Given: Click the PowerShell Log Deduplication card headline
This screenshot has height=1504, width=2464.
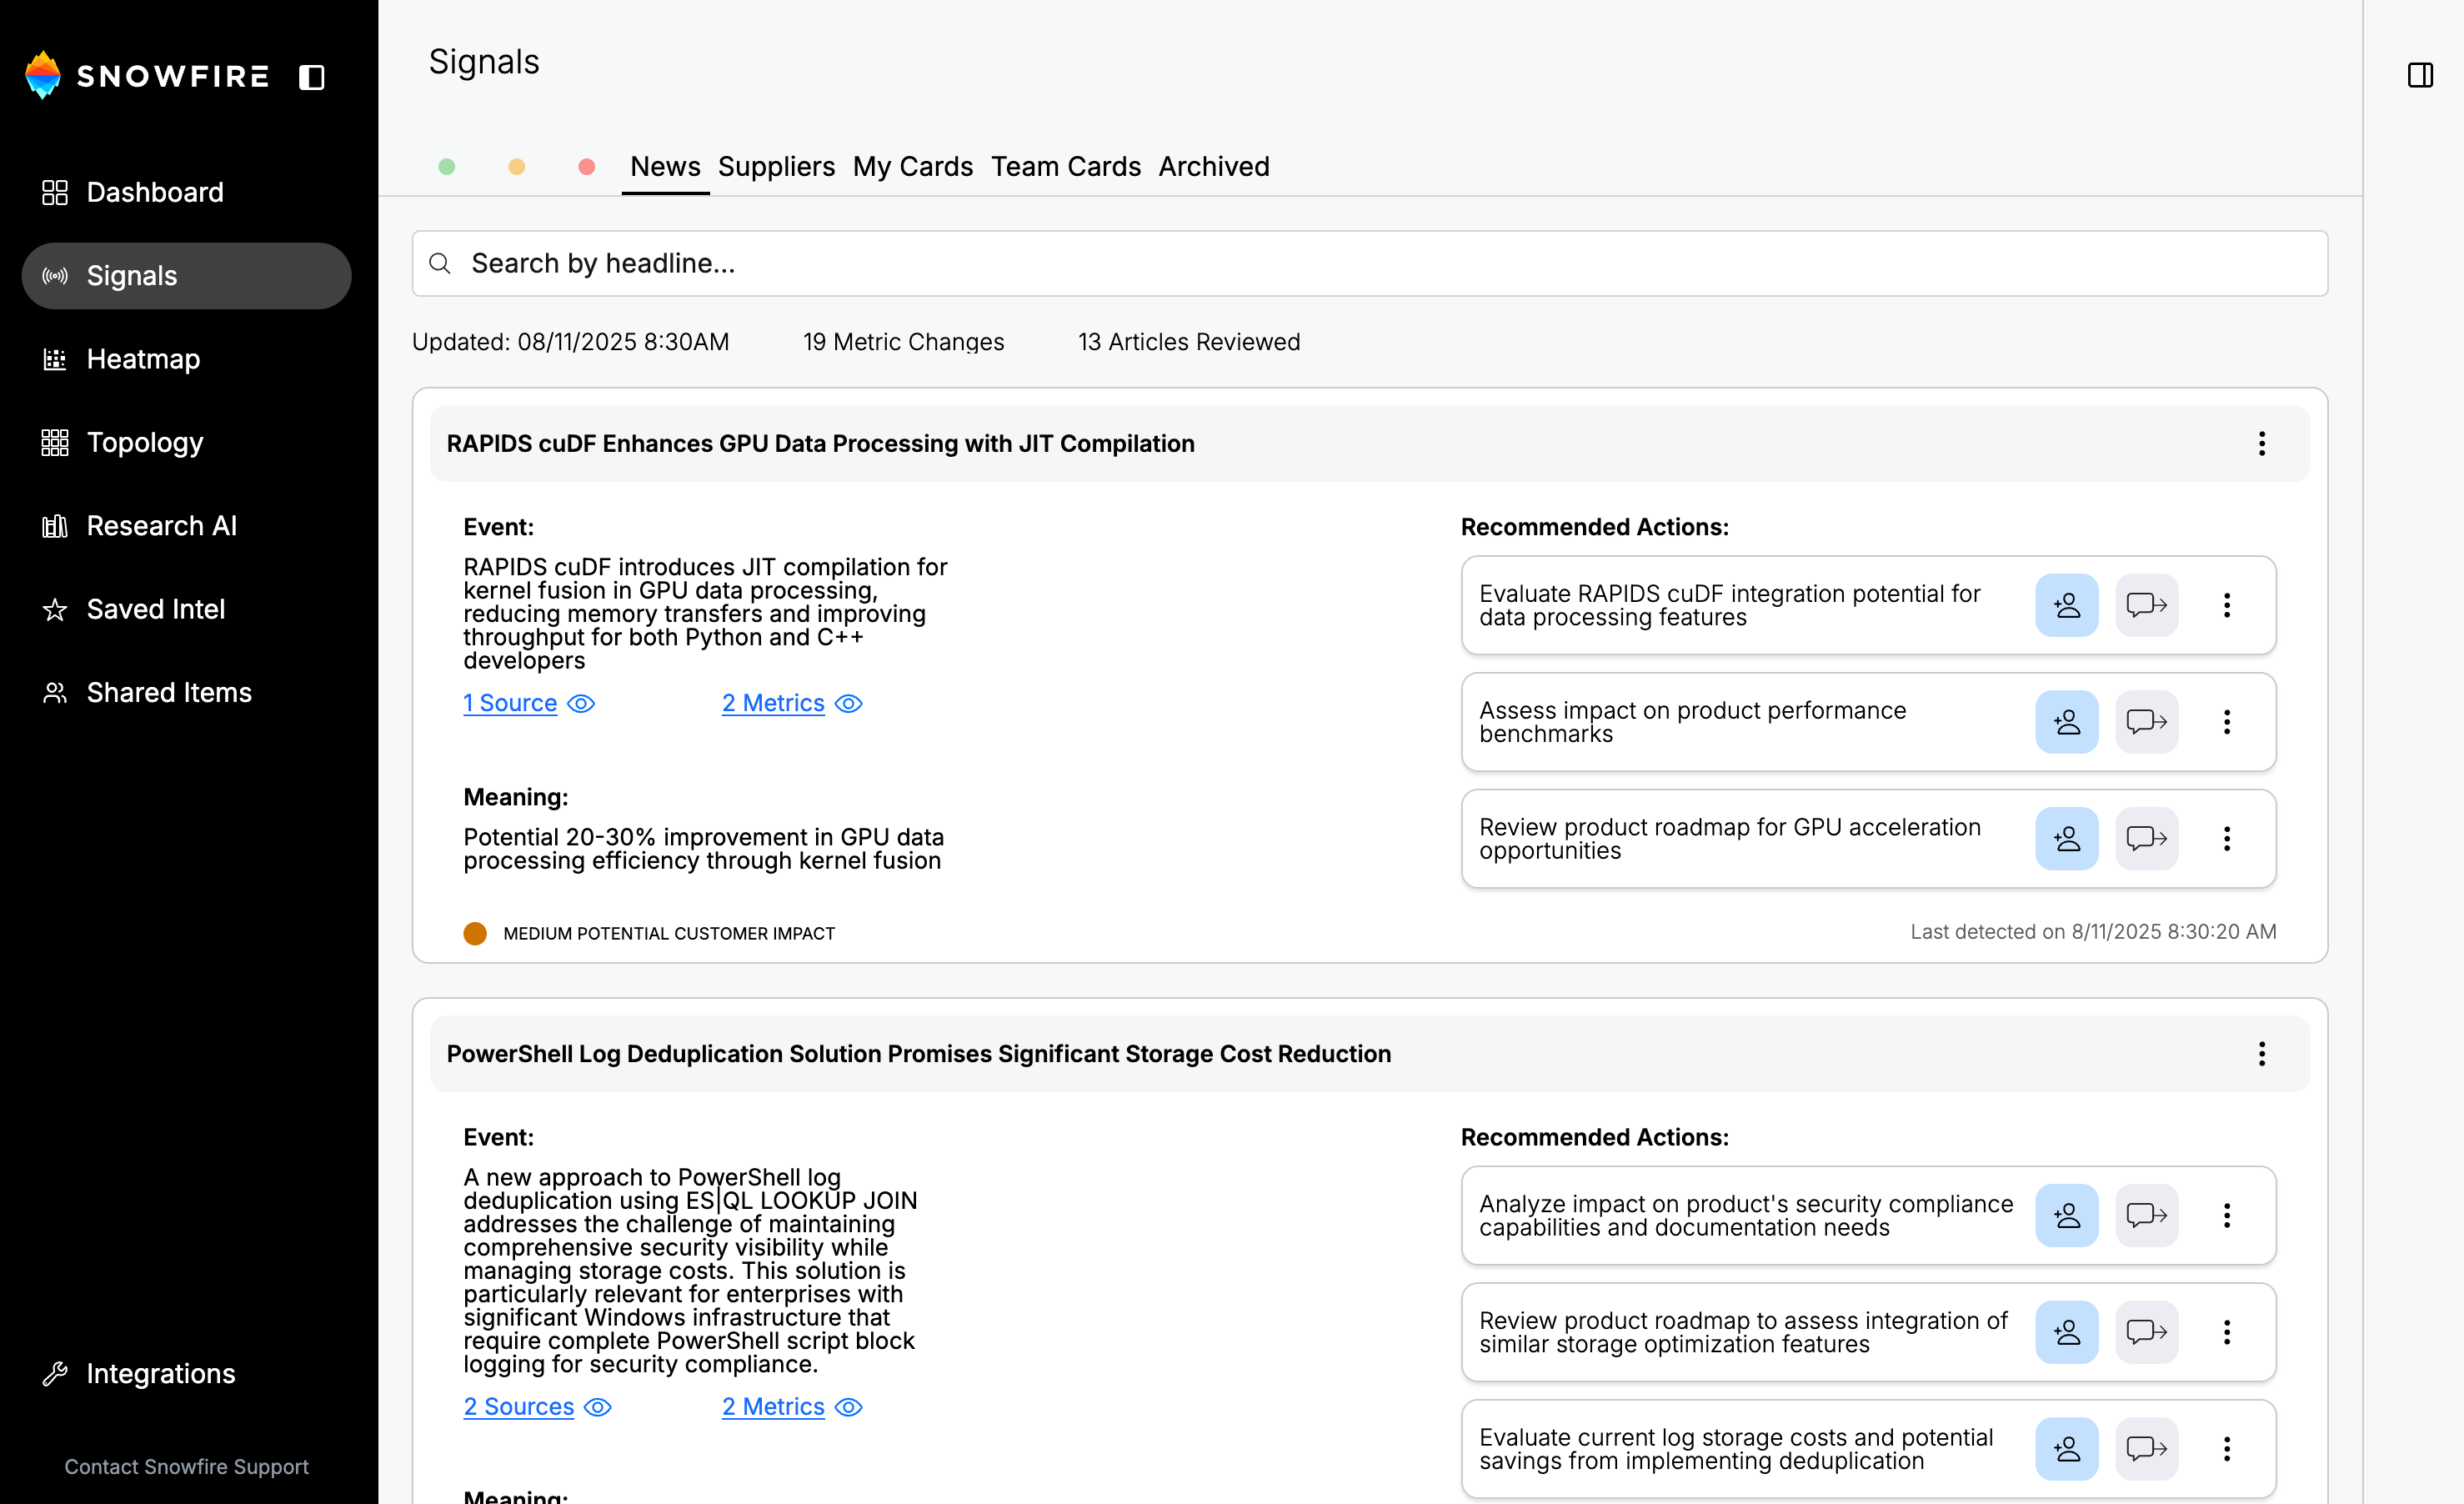Looking at the screenshot, I should [918, 1054].
